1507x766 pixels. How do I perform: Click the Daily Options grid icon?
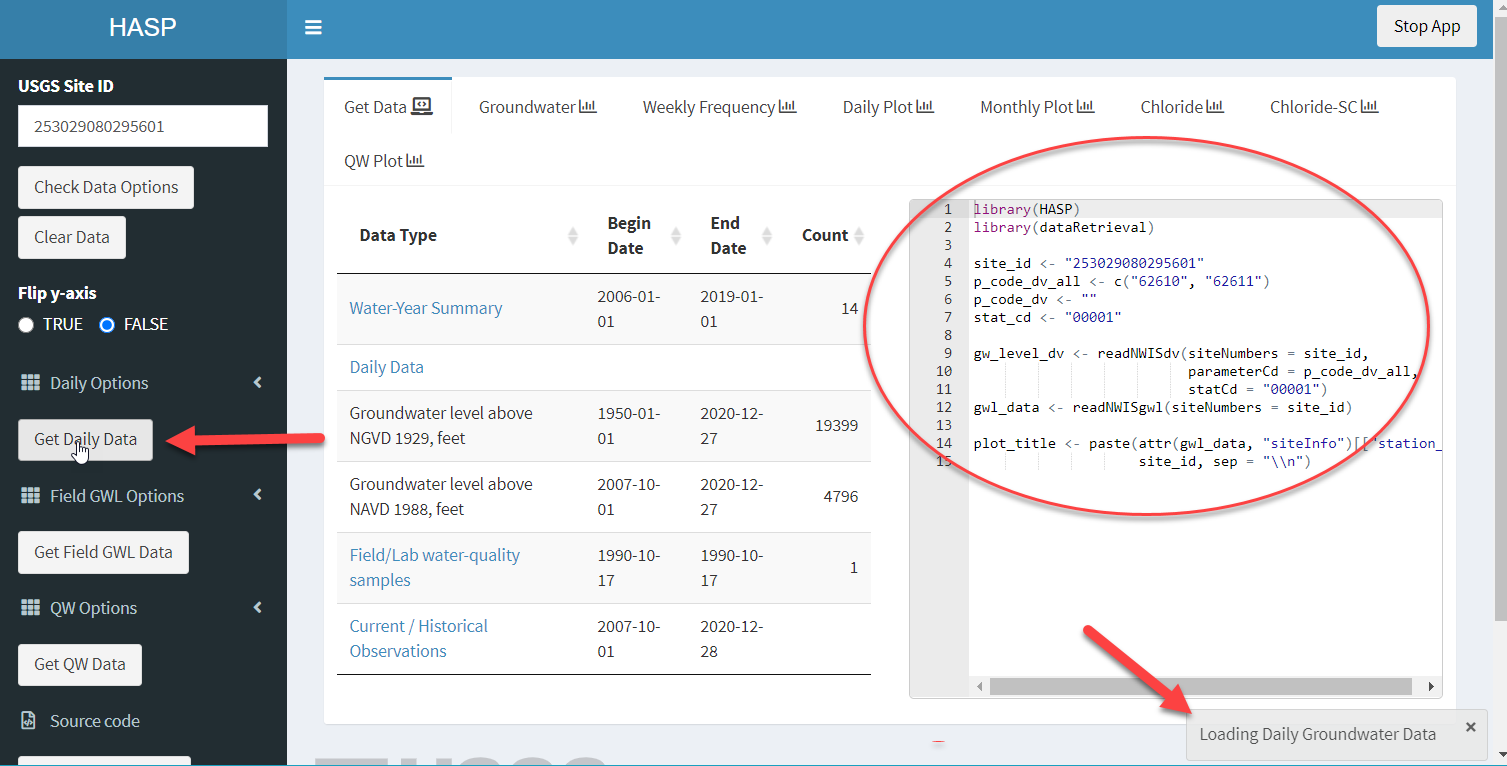pos(29,383)
